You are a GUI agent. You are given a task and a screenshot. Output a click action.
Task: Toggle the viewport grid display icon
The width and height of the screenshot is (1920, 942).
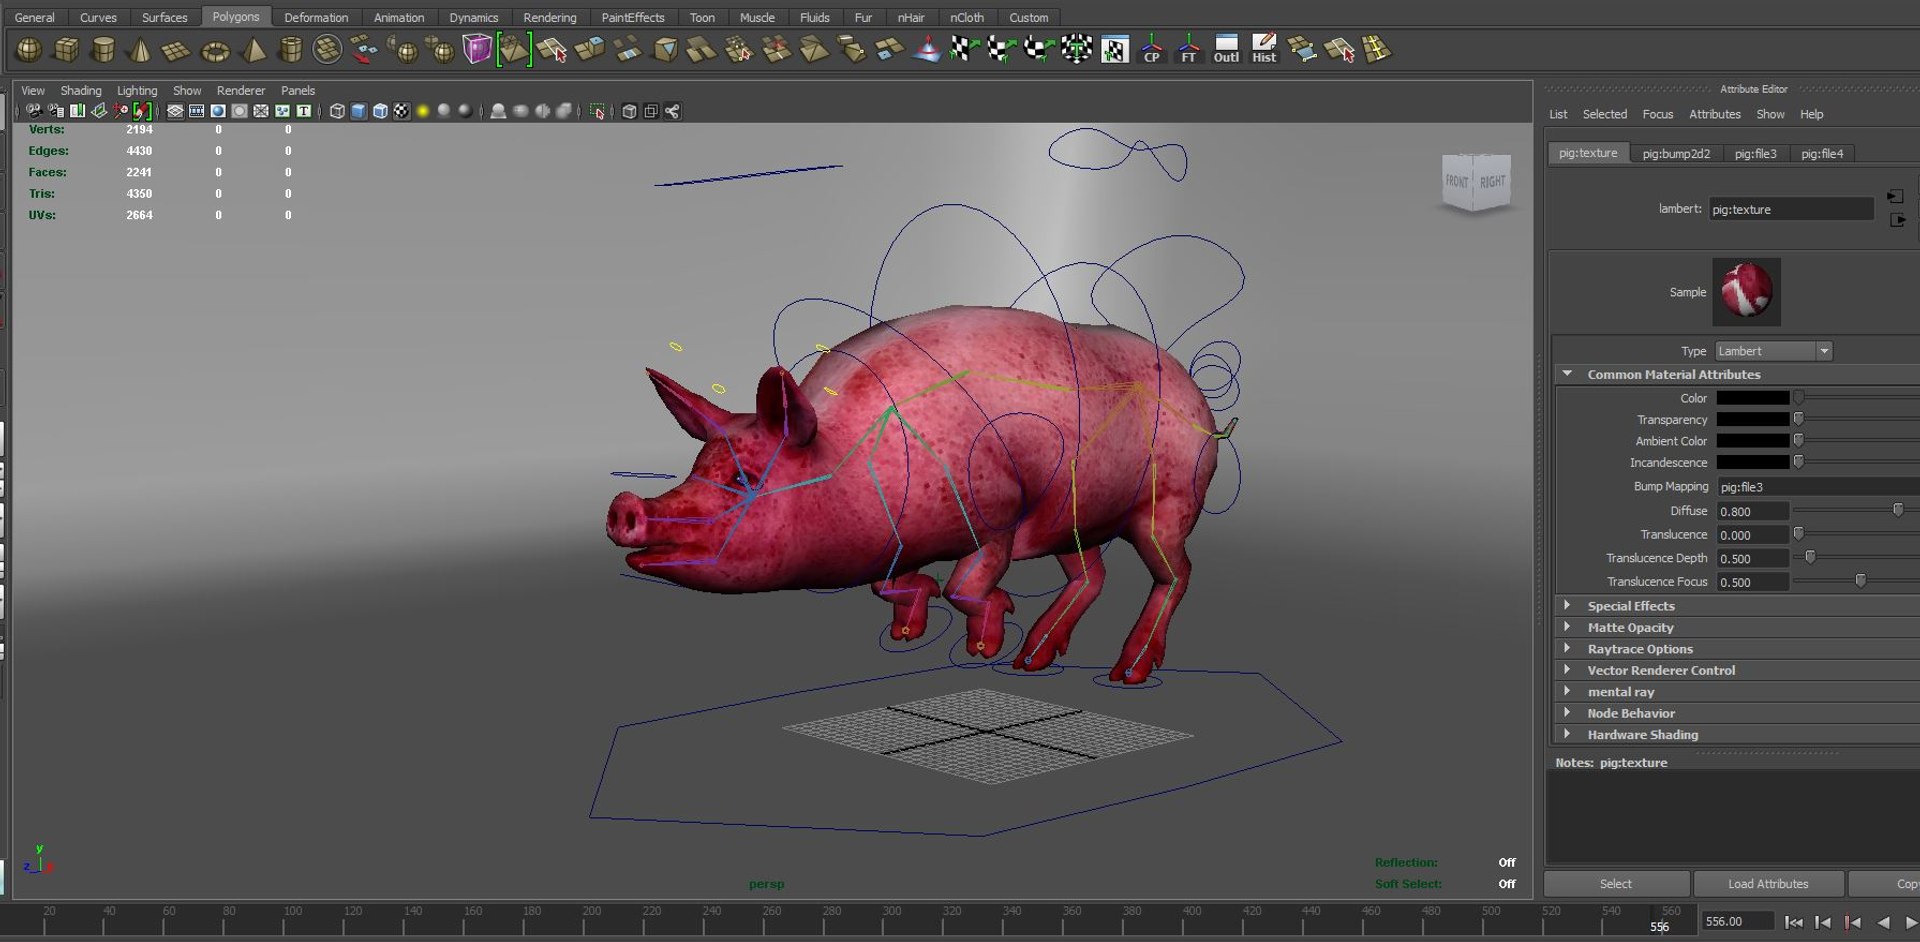click(x=175, y=111)
